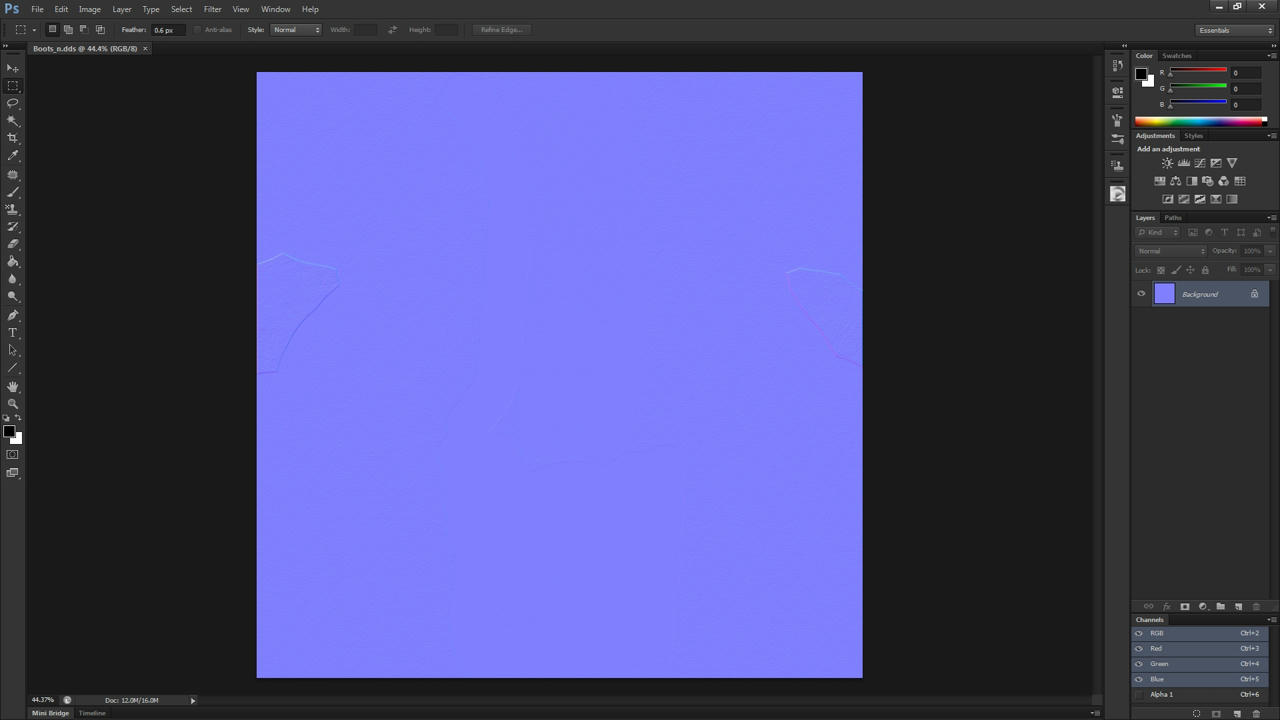Open the Opacity dropdown in Layers panel
This screenshot has height=720, width=1280.
(1270, 251)
